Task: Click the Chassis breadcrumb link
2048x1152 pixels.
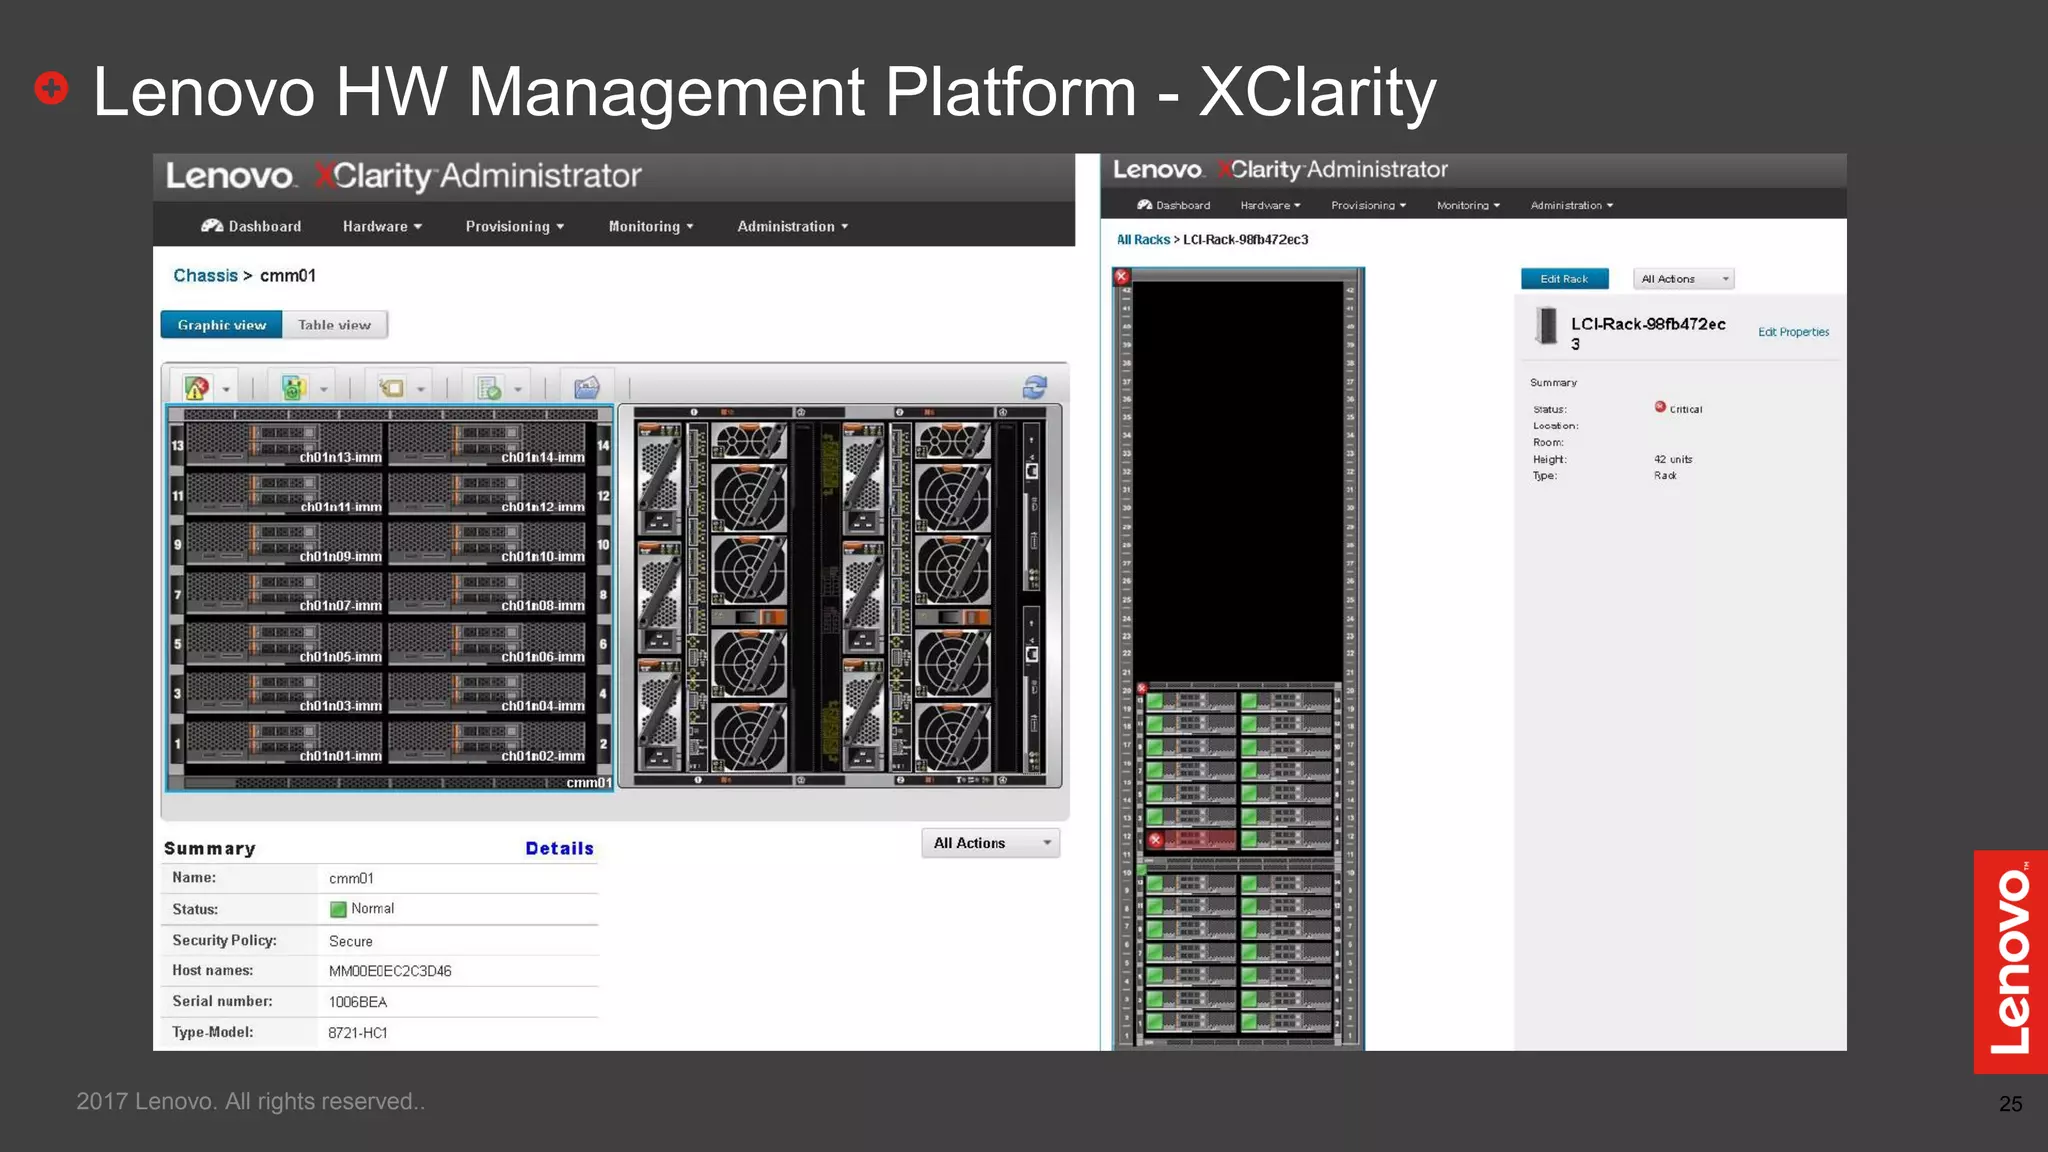Action: coord(205,276)
